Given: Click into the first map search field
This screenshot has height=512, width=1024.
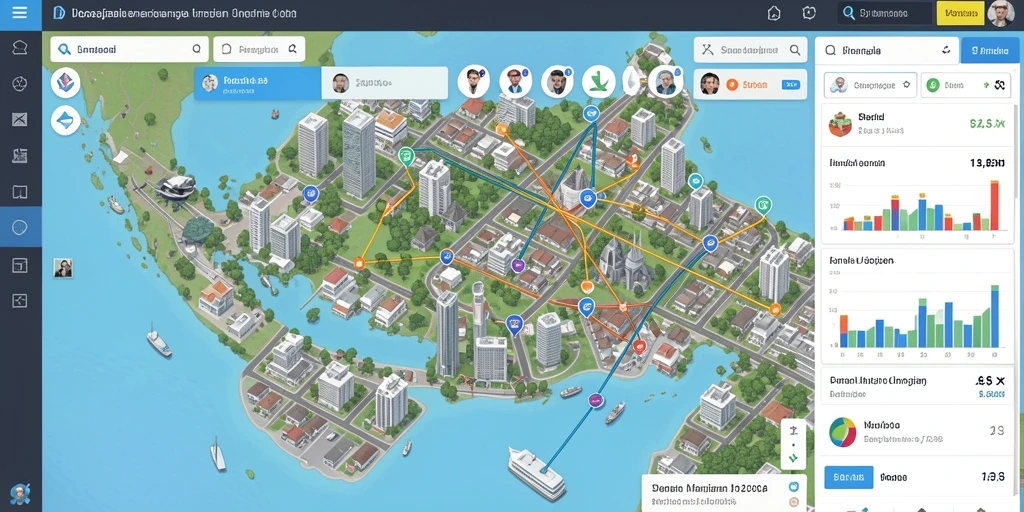Looking at the screenshot, I should click(x=129, y=49).
